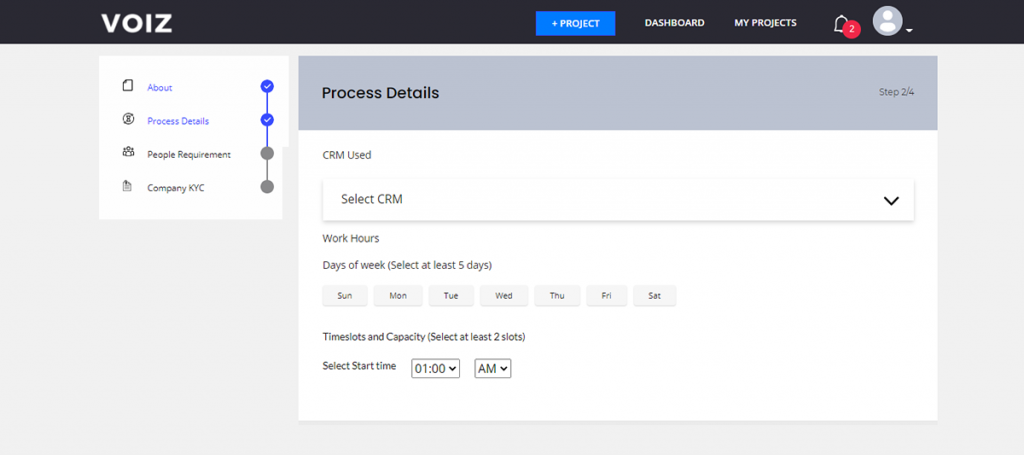
Task: Click the Process Details step icon
Action: (128, 119)
